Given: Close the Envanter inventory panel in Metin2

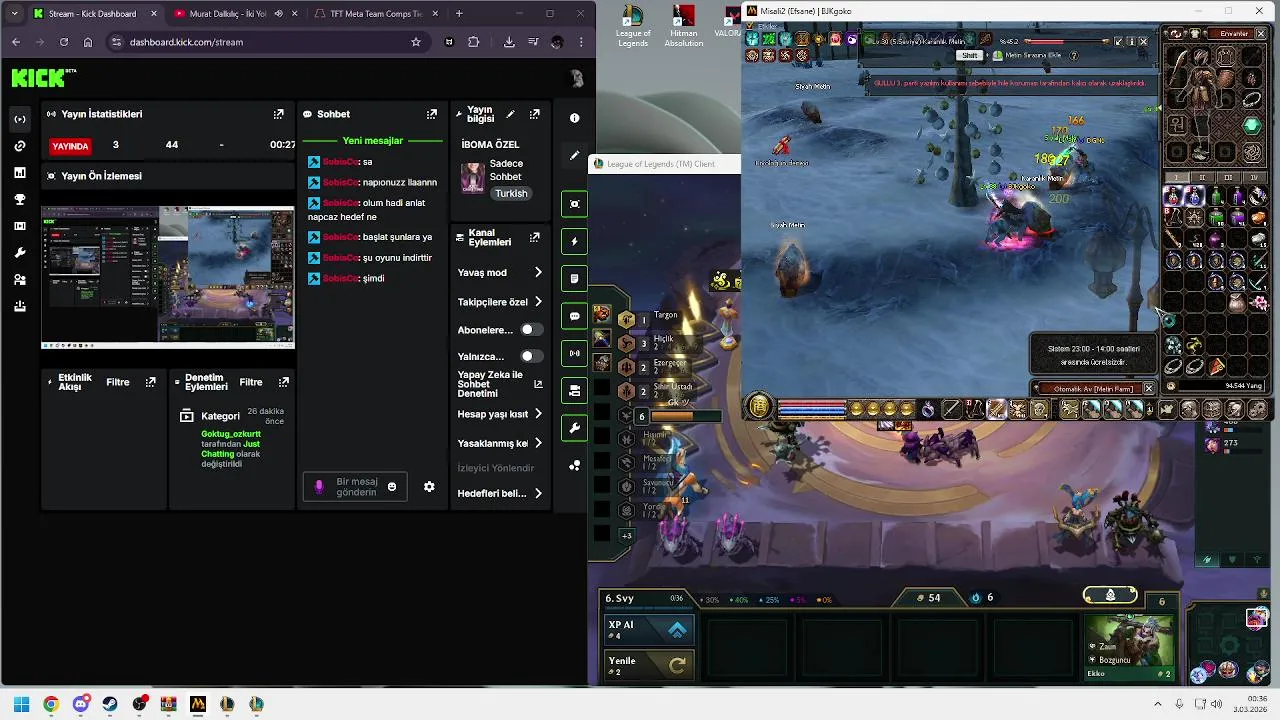Looking at the screenshot, I should click(x=1260, y=33).
